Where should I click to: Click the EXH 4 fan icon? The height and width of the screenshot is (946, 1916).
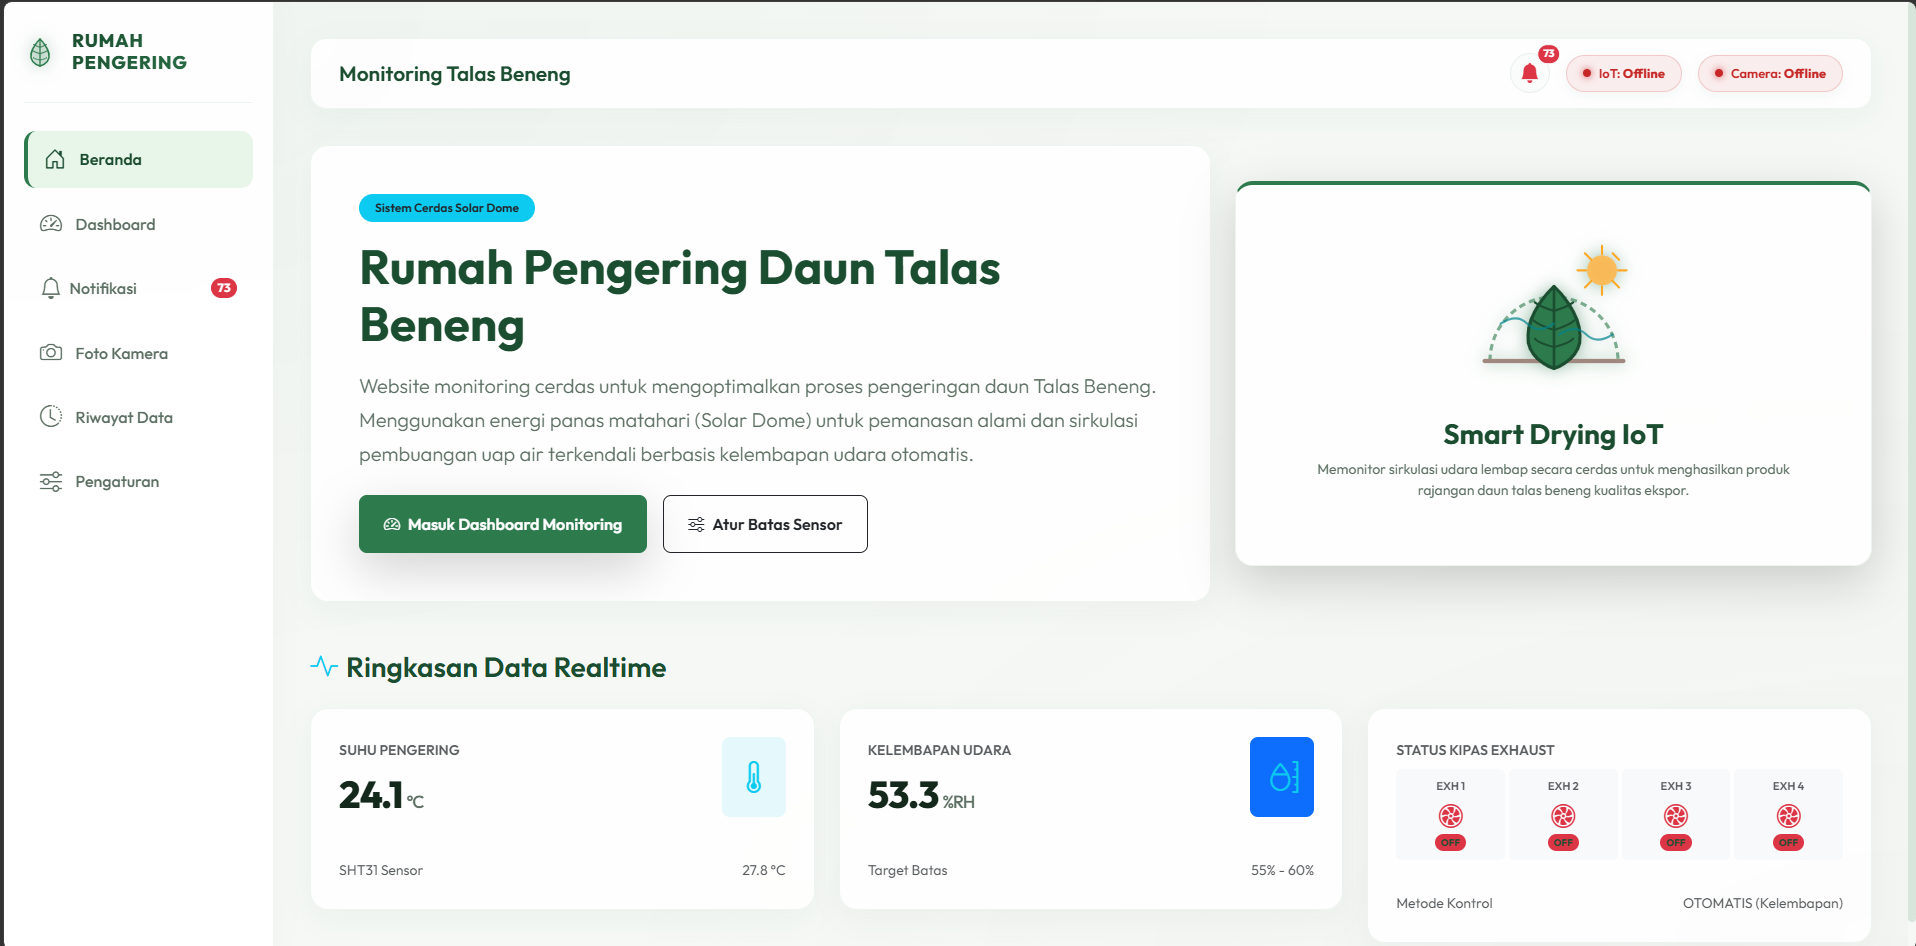[1789, 816]
